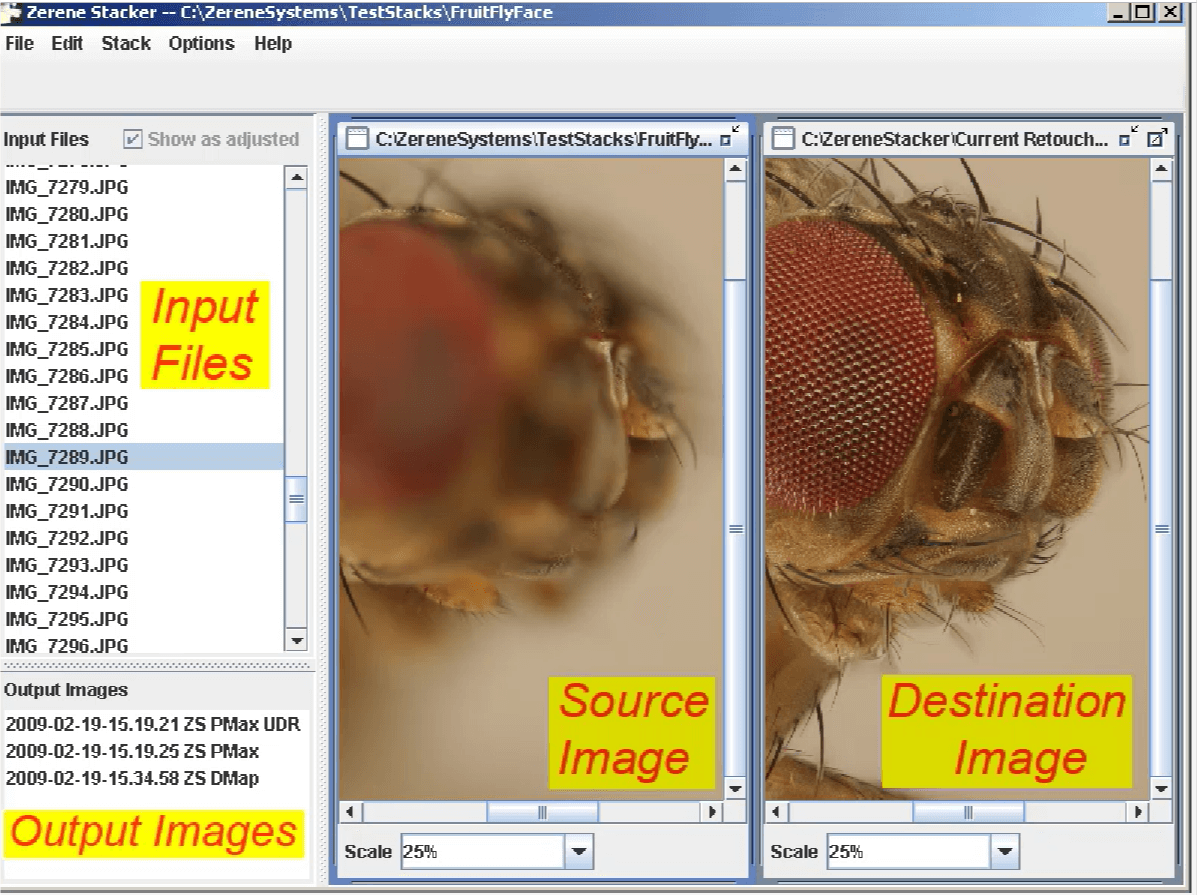Click source Scale 25% field
The image size is (1197, 895).
pos(482,851)
